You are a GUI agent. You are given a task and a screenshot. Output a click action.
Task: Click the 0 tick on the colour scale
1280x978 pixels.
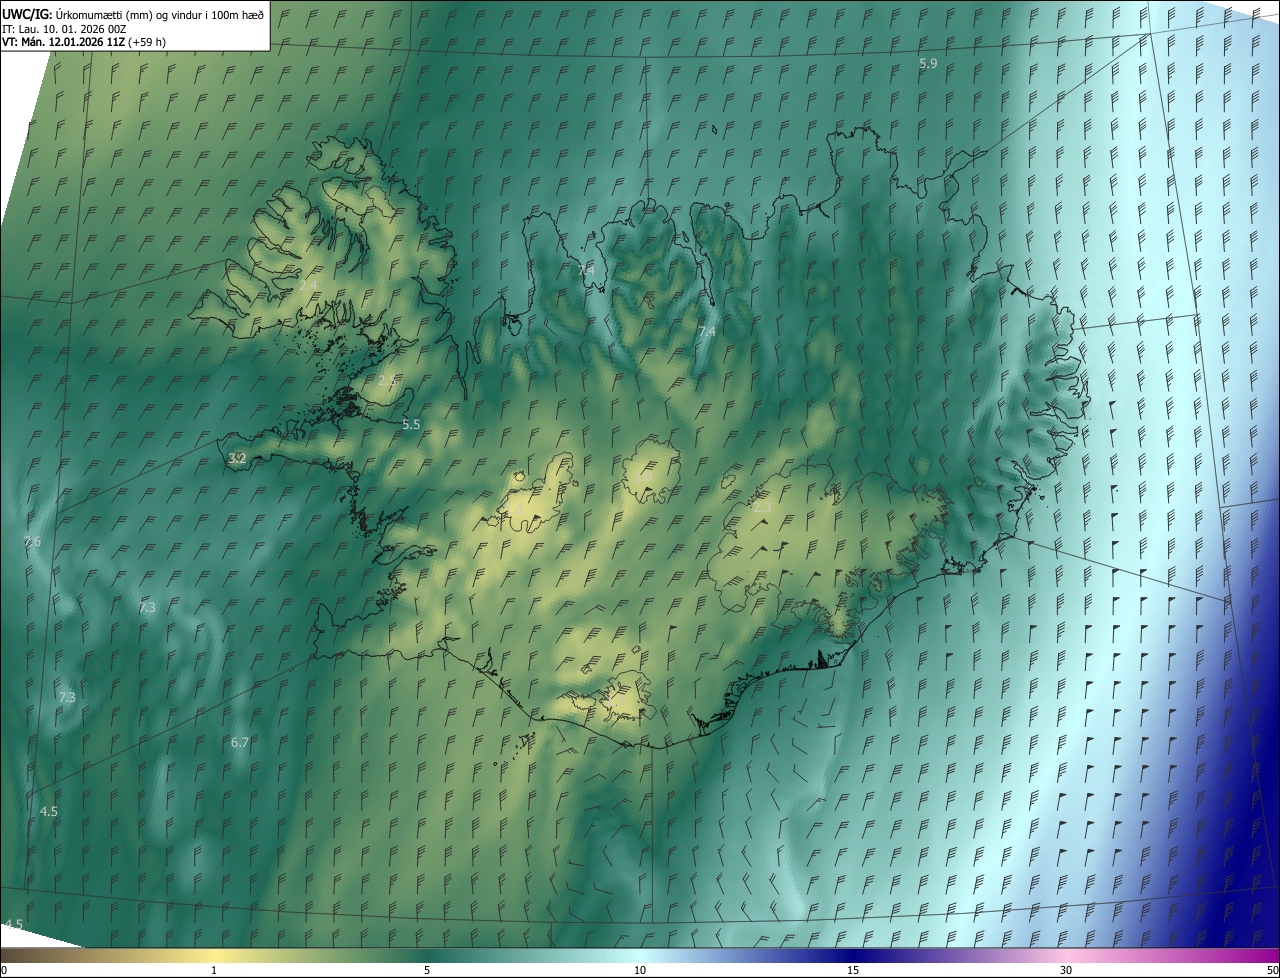click(4, 971)
